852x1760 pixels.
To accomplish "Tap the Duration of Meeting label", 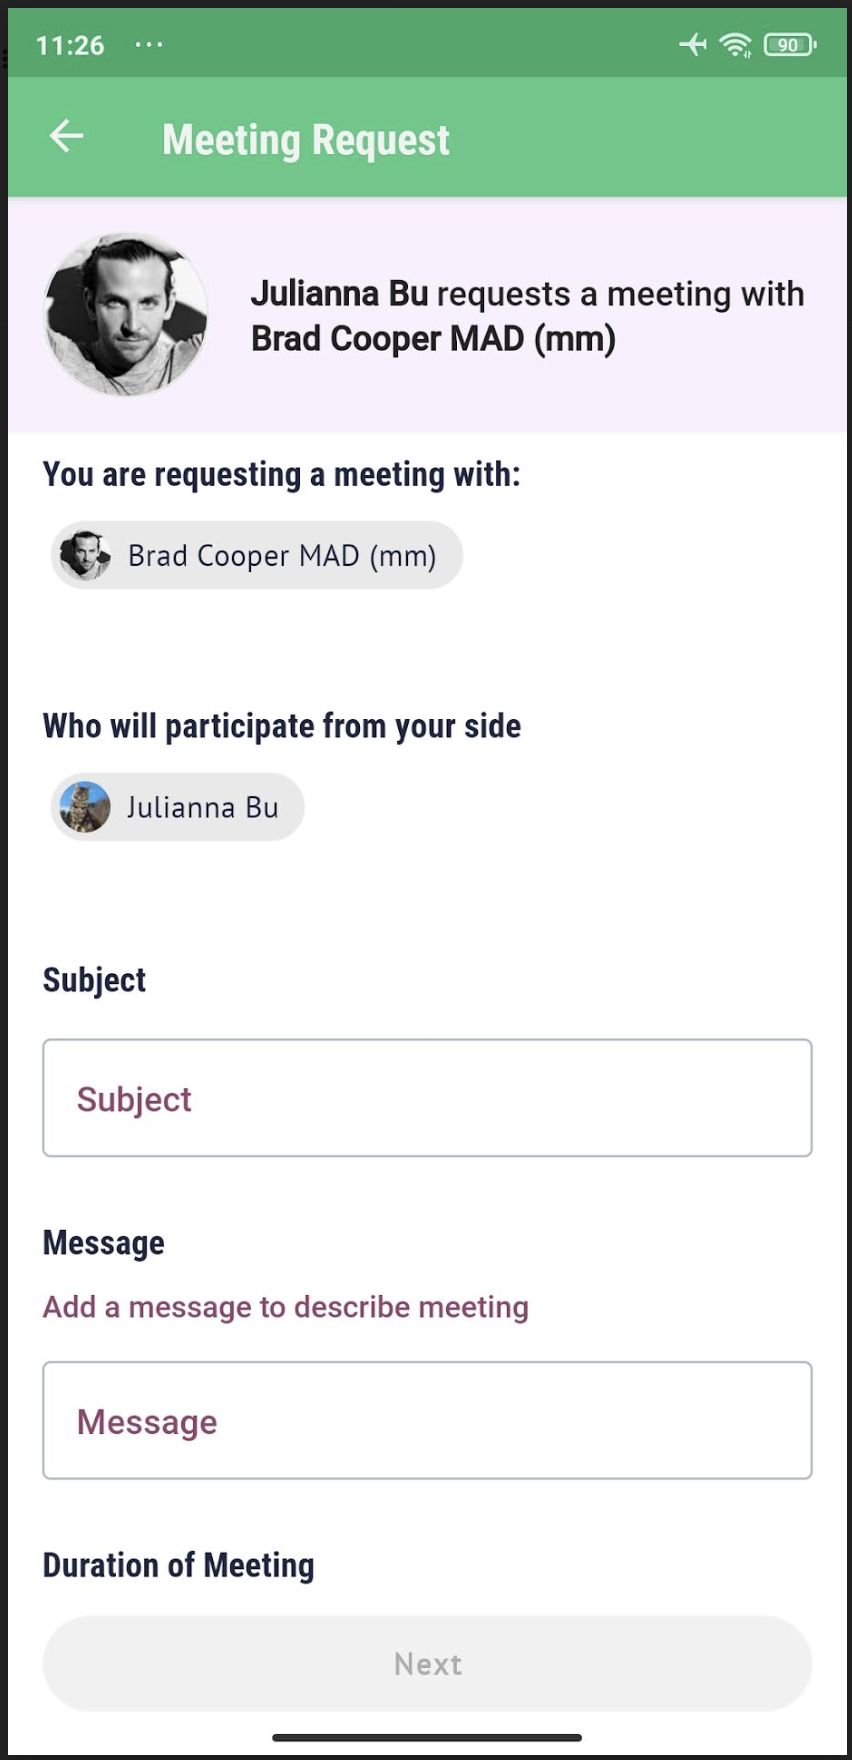I will (178, 1565).
